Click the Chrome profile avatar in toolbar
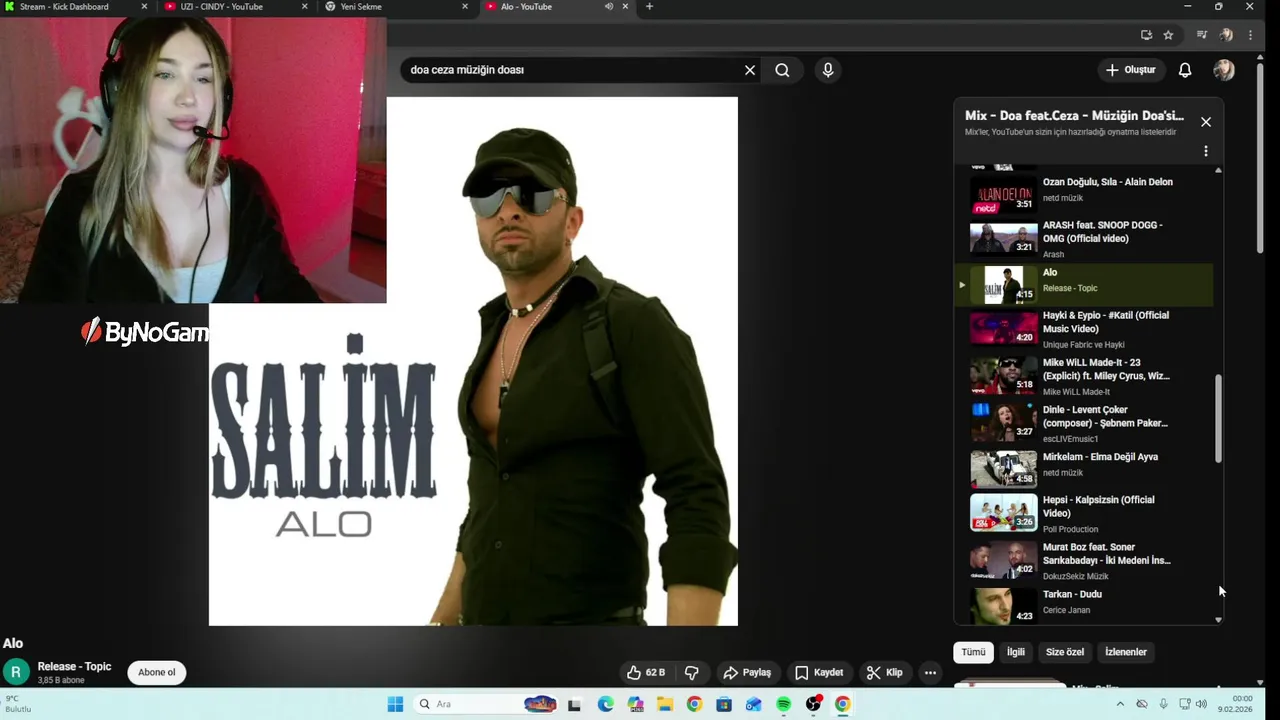 [x=1226, y=35]
